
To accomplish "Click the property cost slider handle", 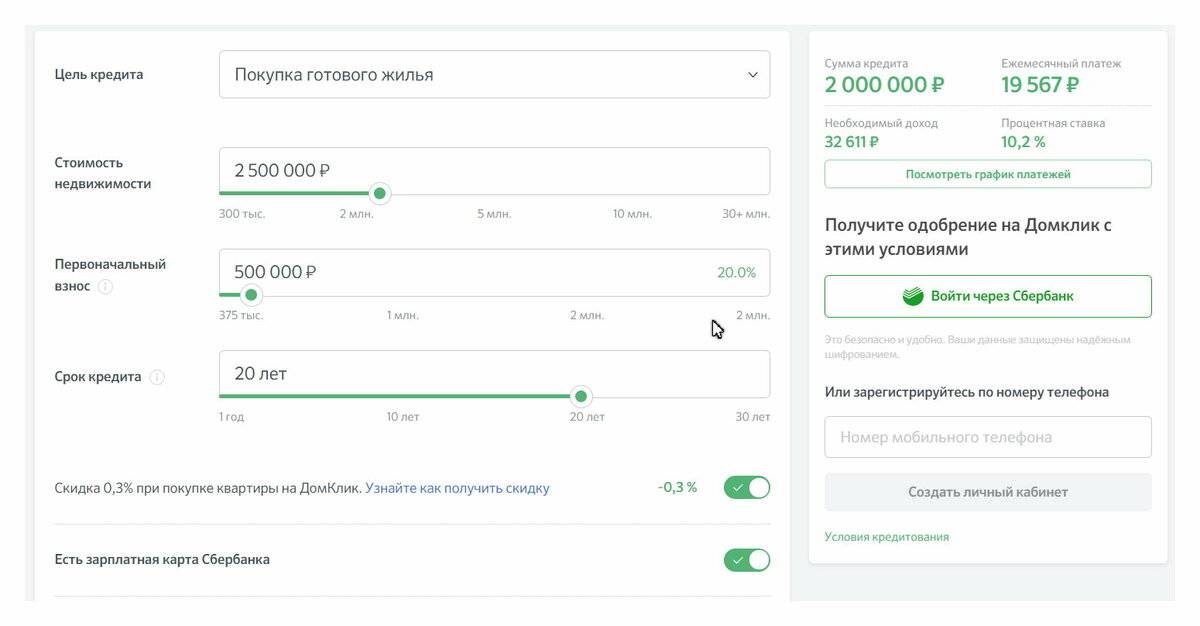I will coord(379,193).
